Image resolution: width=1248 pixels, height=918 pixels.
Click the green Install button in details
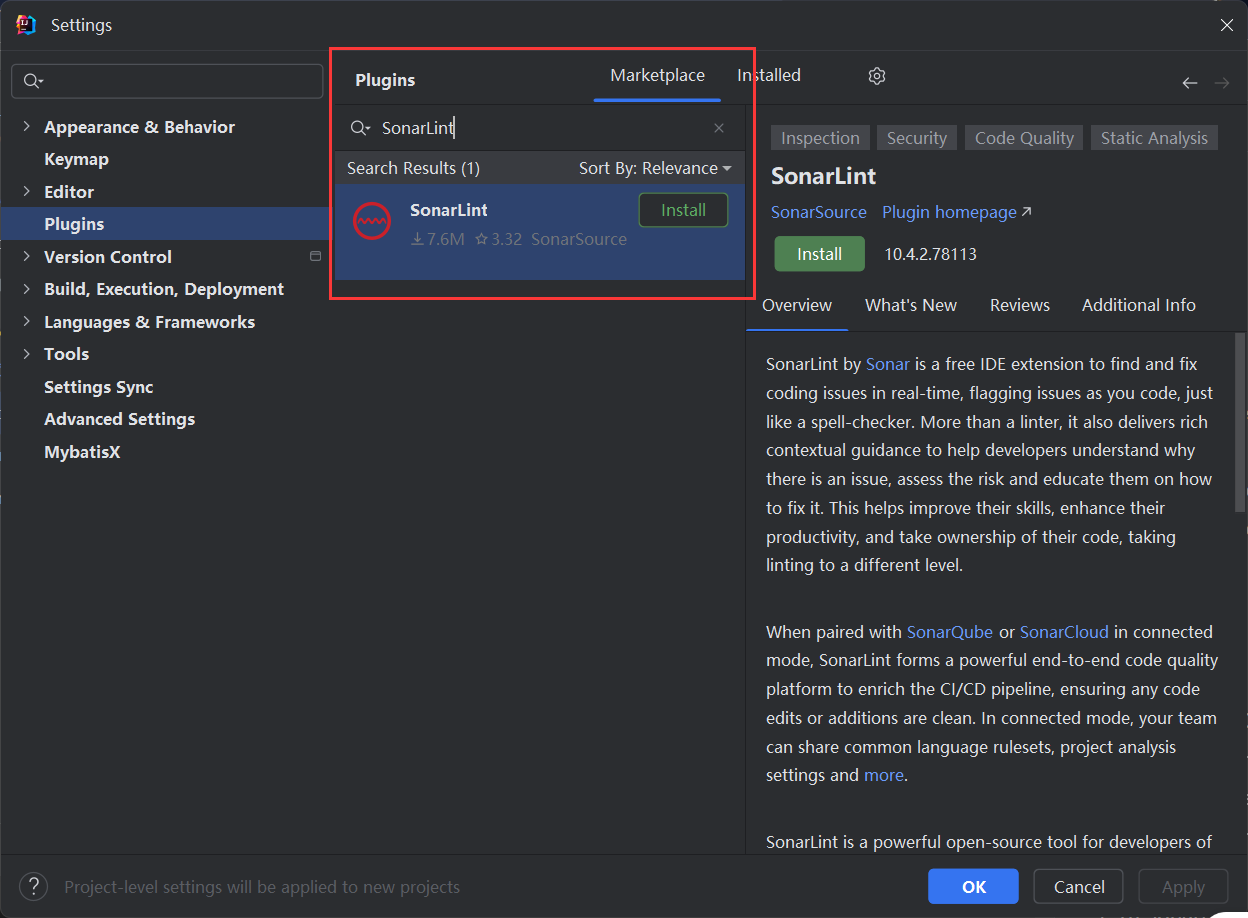point(819,254)
